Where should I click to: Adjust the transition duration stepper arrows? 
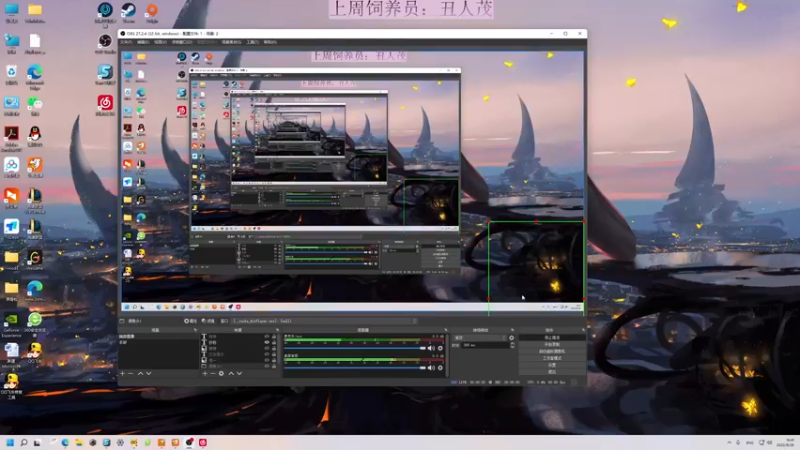pos(512,345)
